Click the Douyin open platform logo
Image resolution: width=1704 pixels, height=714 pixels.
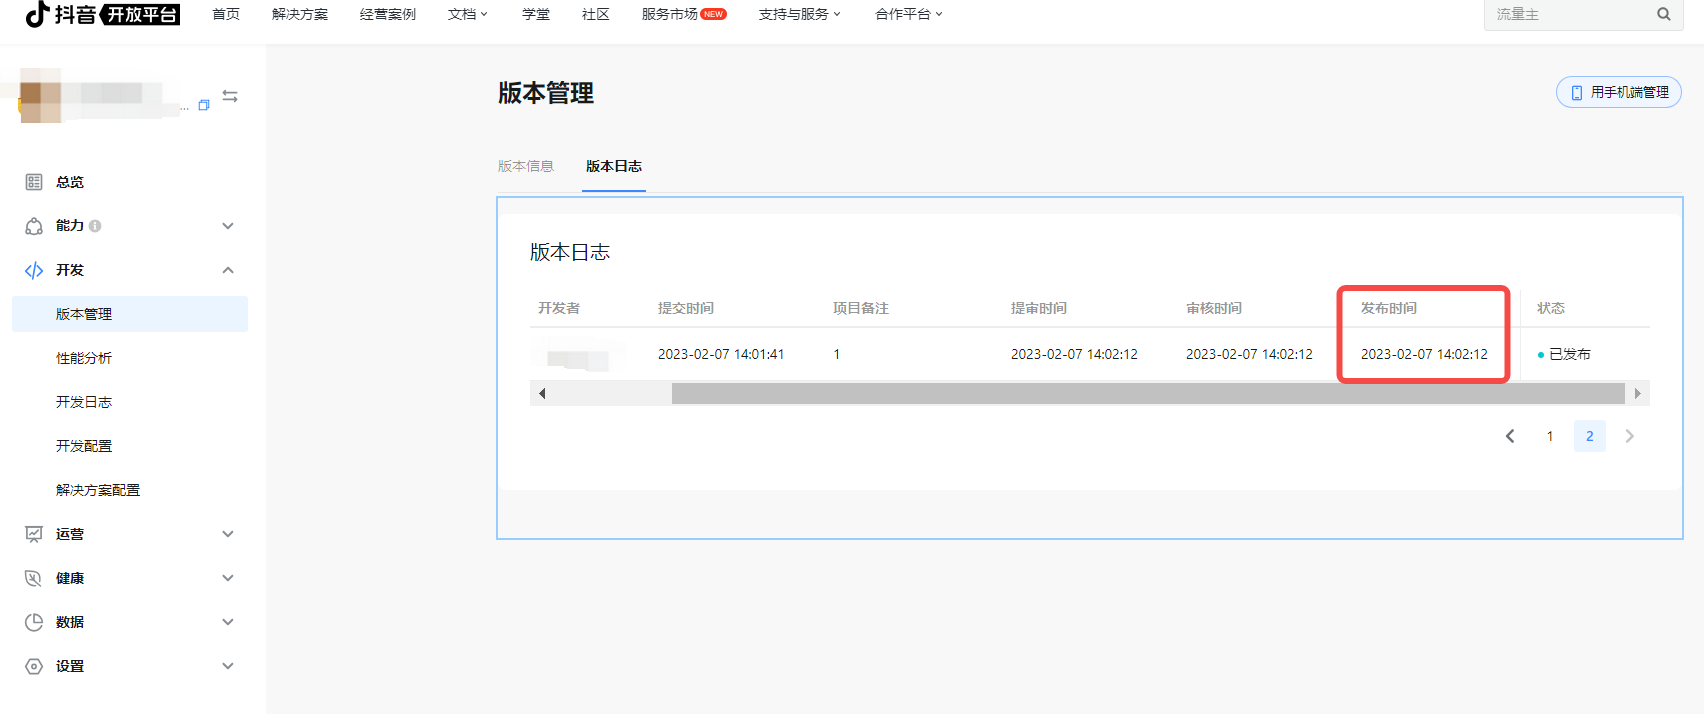(102, 14)
